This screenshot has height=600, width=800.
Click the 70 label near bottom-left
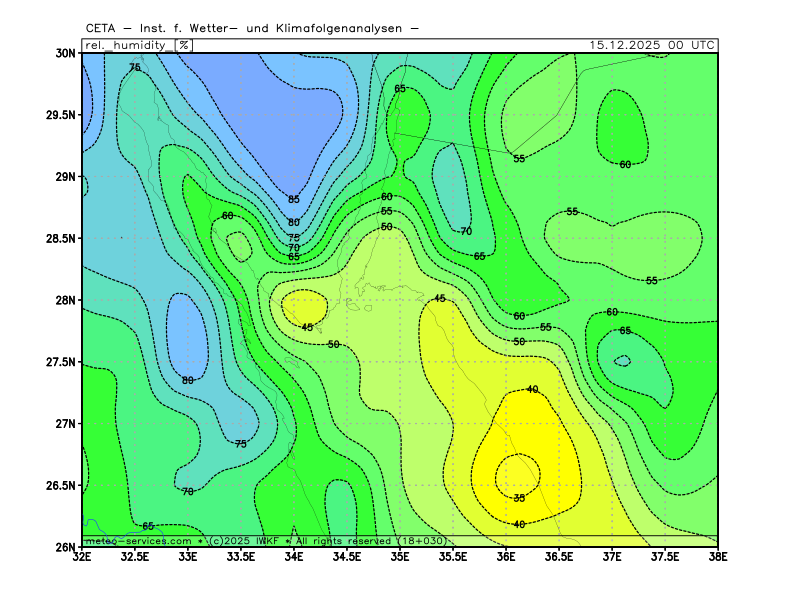coord(188,492)
